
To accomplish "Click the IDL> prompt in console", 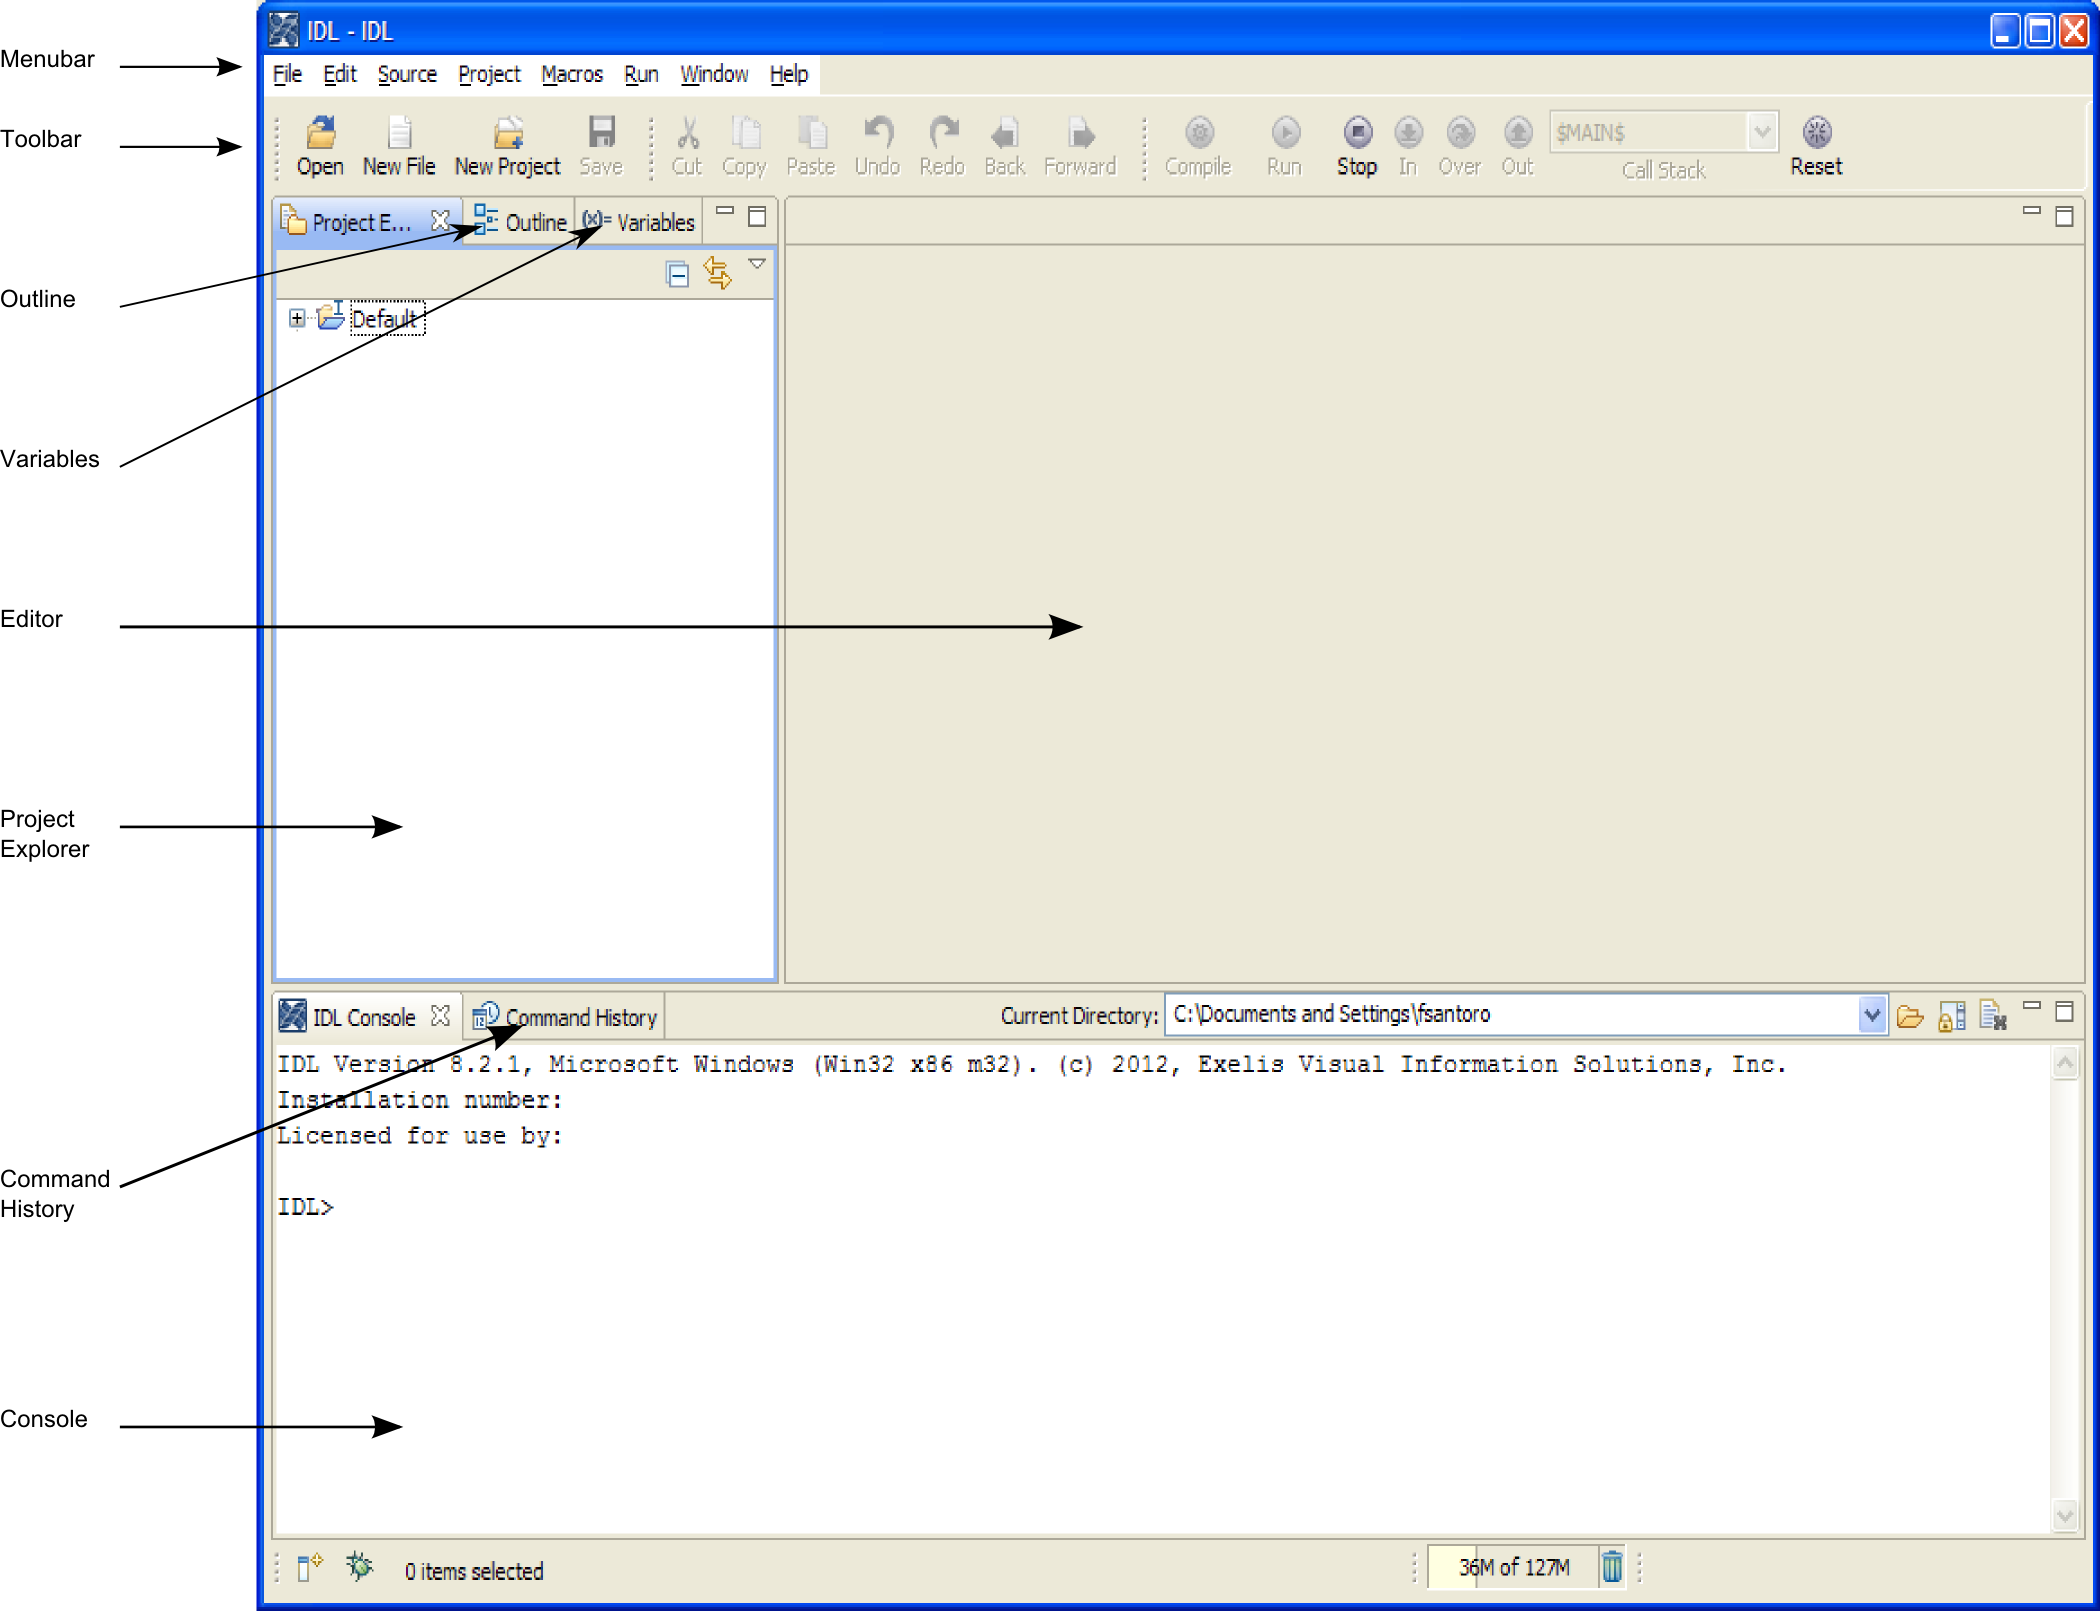I will coord(305,1207).
